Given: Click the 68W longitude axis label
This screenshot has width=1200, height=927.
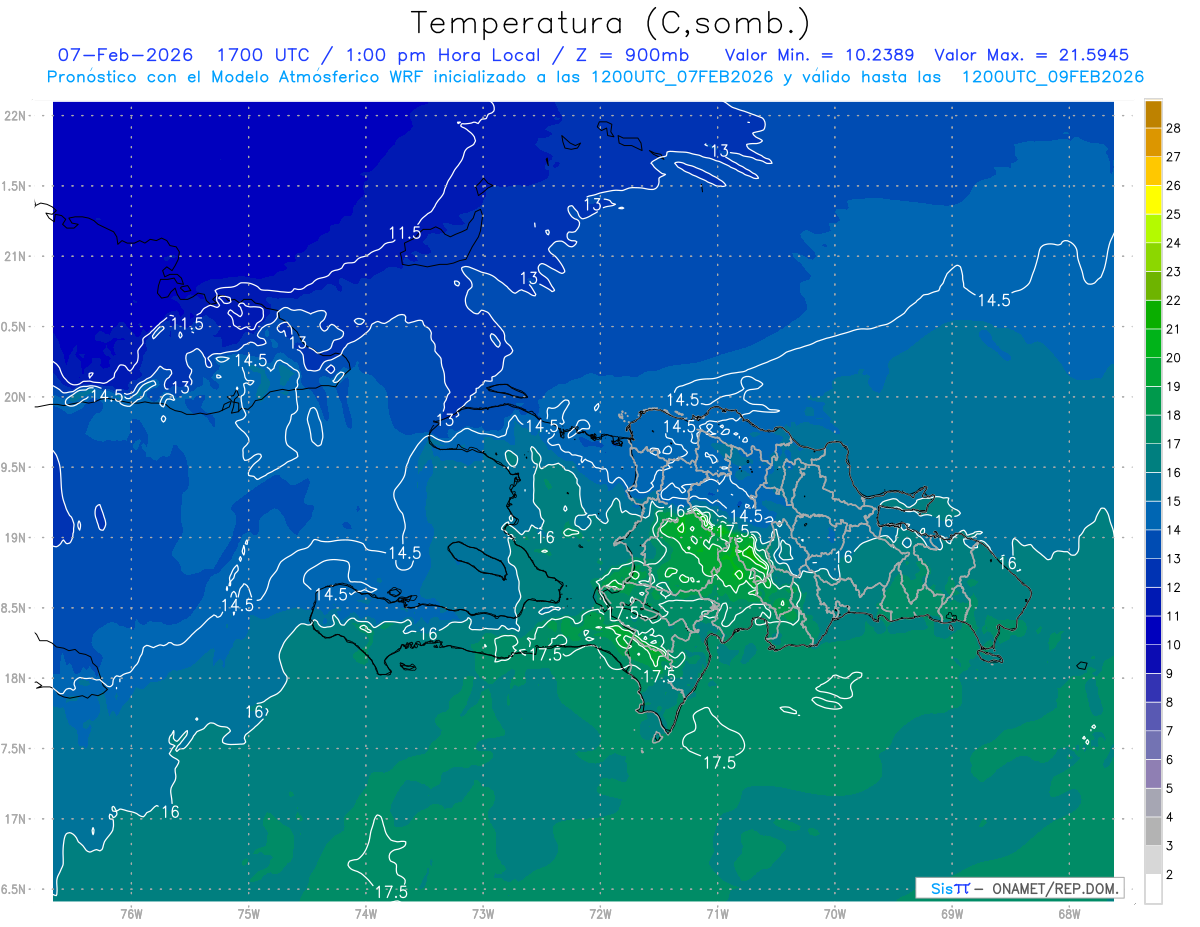Looking at the screenshot, I should 1069,914.
